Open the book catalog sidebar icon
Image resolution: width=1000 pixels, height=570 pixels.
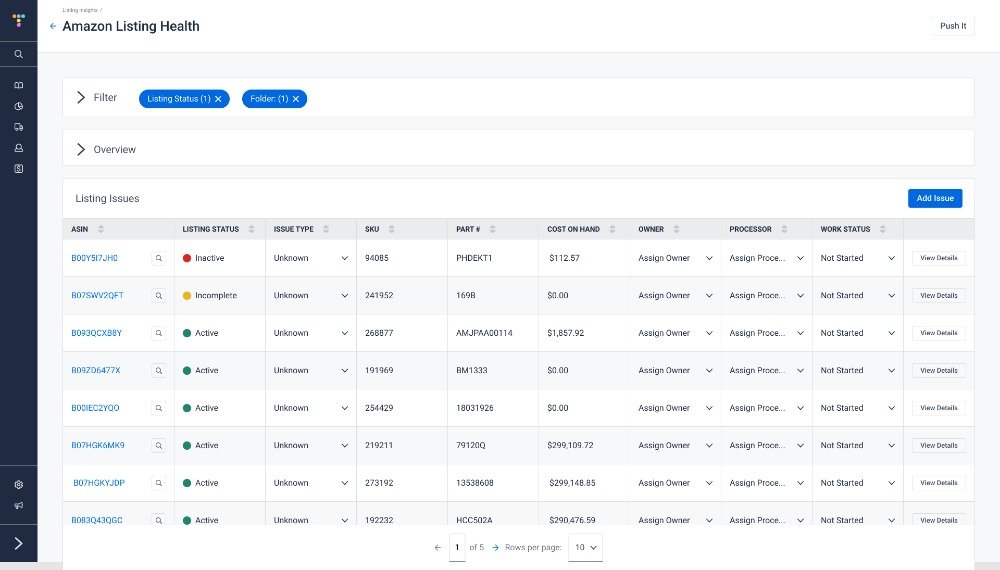(18, 85)
